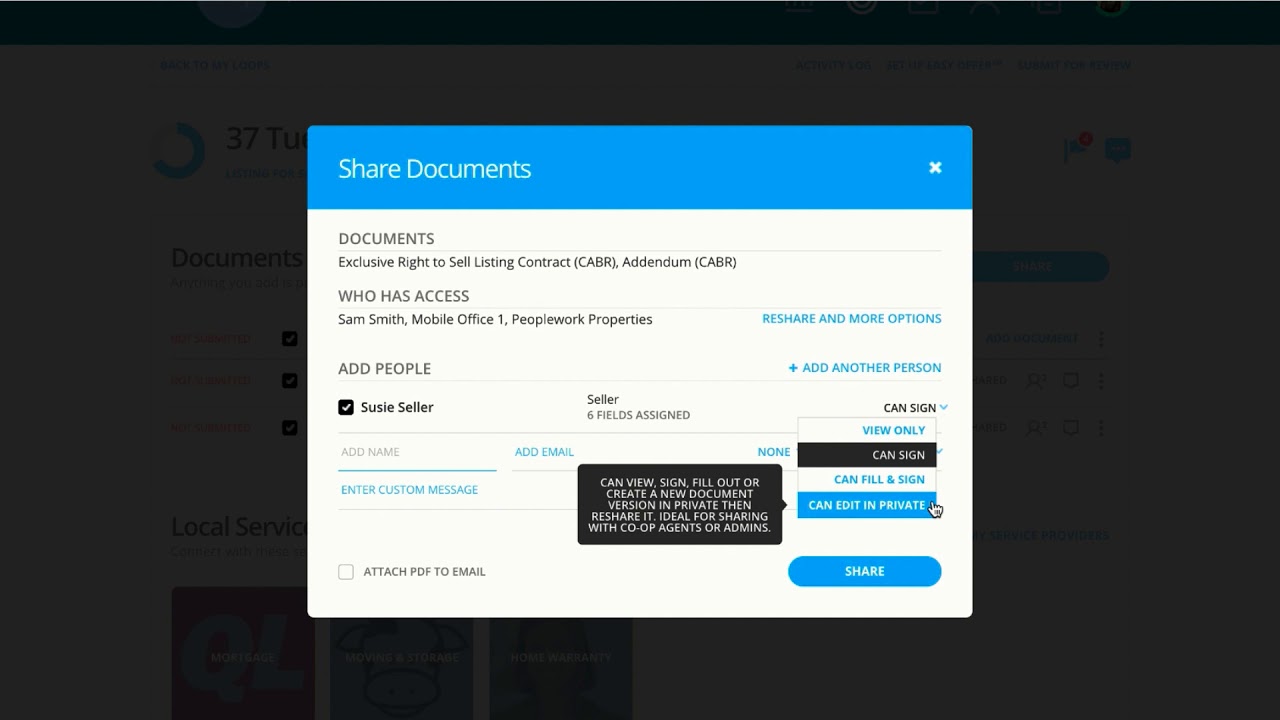The image size is (1280, 720).
Task: Open three-dot menu beside ADD DOCUMENT
Action: pyautogui.click(x=1100, y=339)
